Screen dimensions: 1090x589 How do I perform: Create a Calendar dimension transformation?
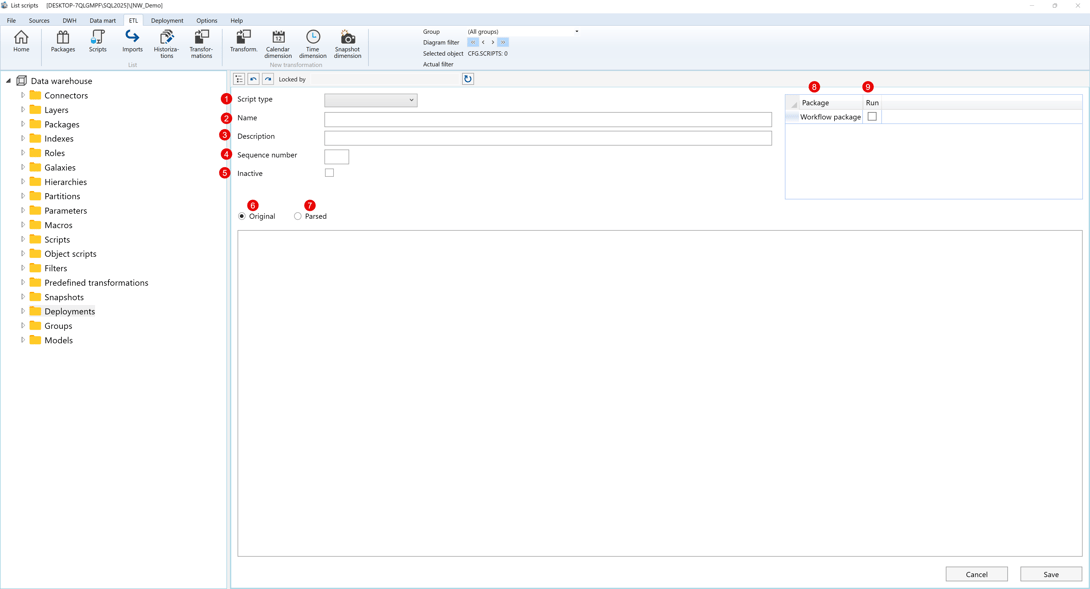tap(278, 44)
